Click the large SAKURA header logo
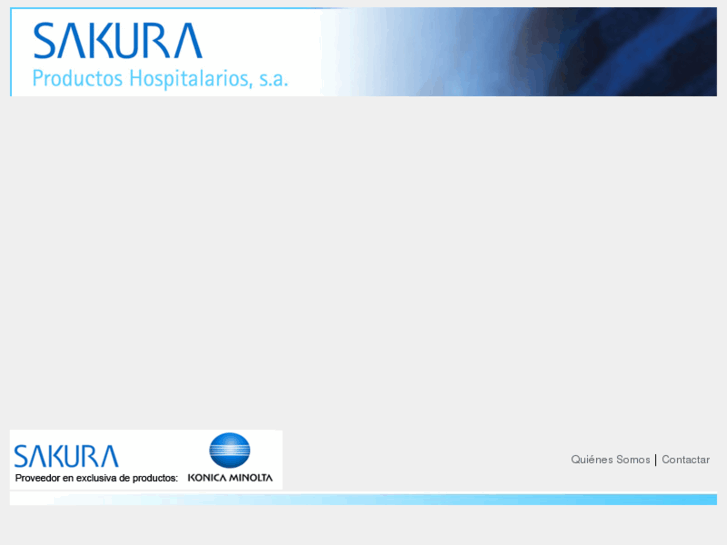The image size is (727, 545). click(x=118, y=41)
